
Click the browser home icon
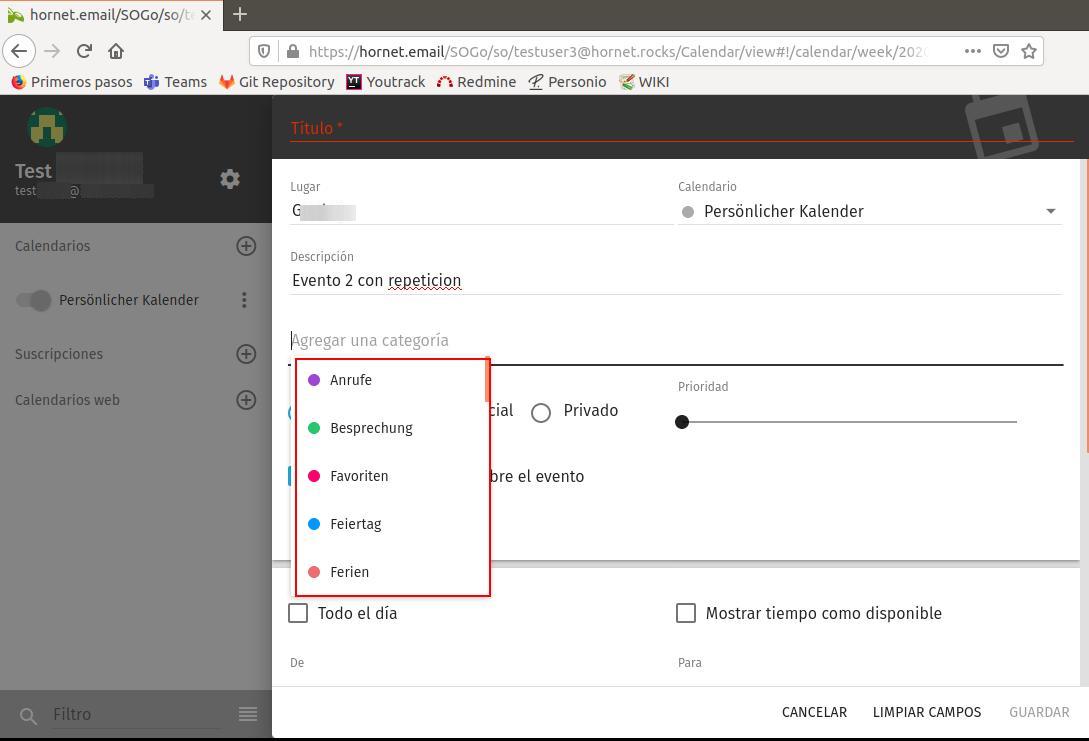116,51
